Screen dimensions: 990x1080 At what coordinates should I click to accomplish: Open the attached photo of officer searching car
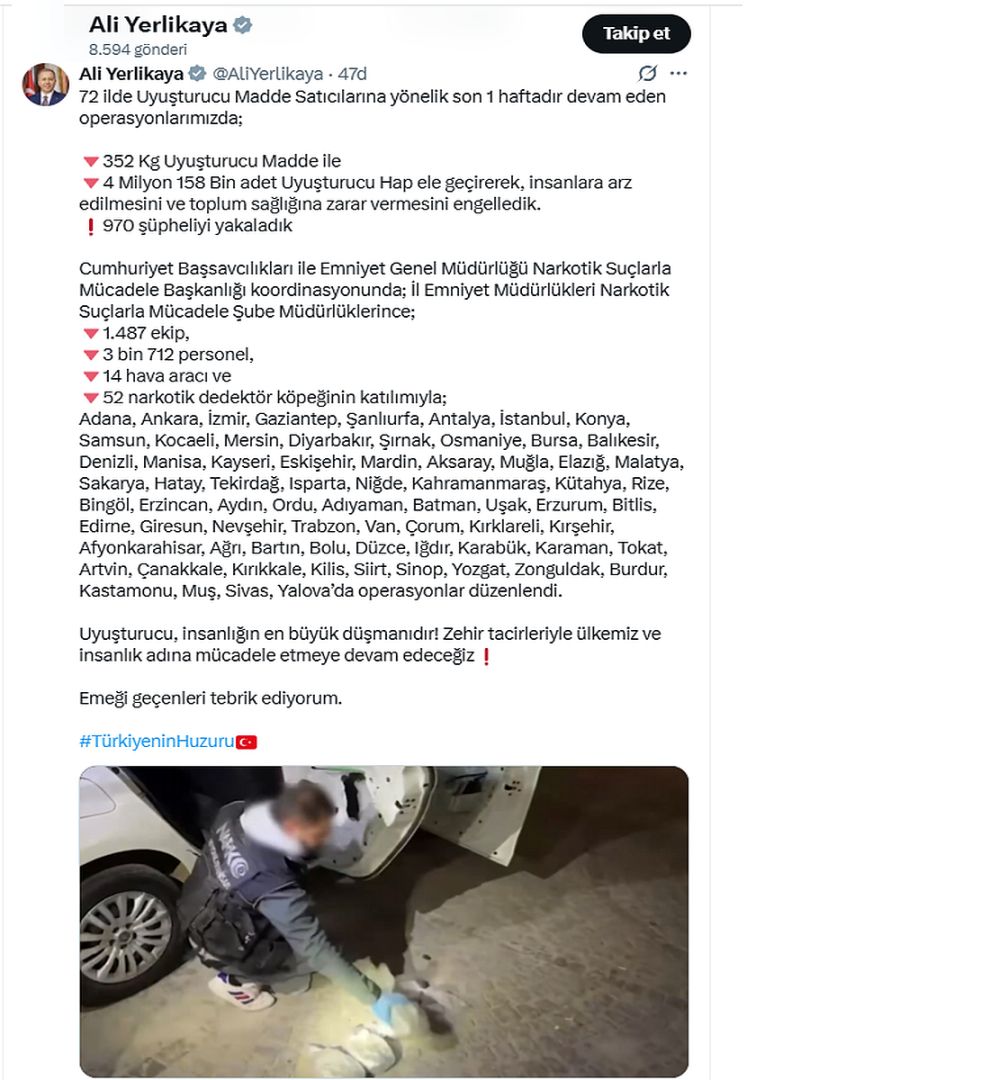point(384,921)
